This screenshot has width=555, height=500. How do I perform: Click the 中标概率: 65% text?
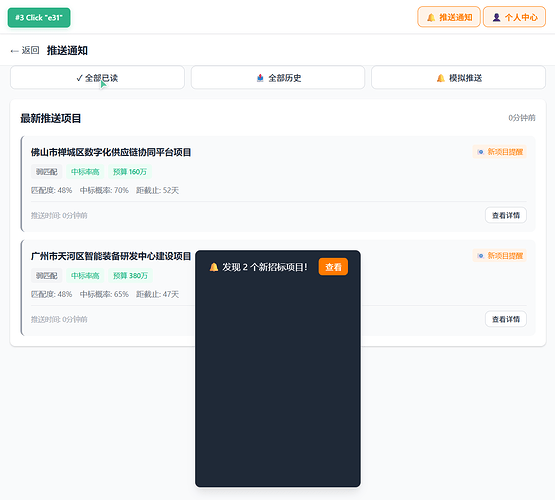pos(104,294)
